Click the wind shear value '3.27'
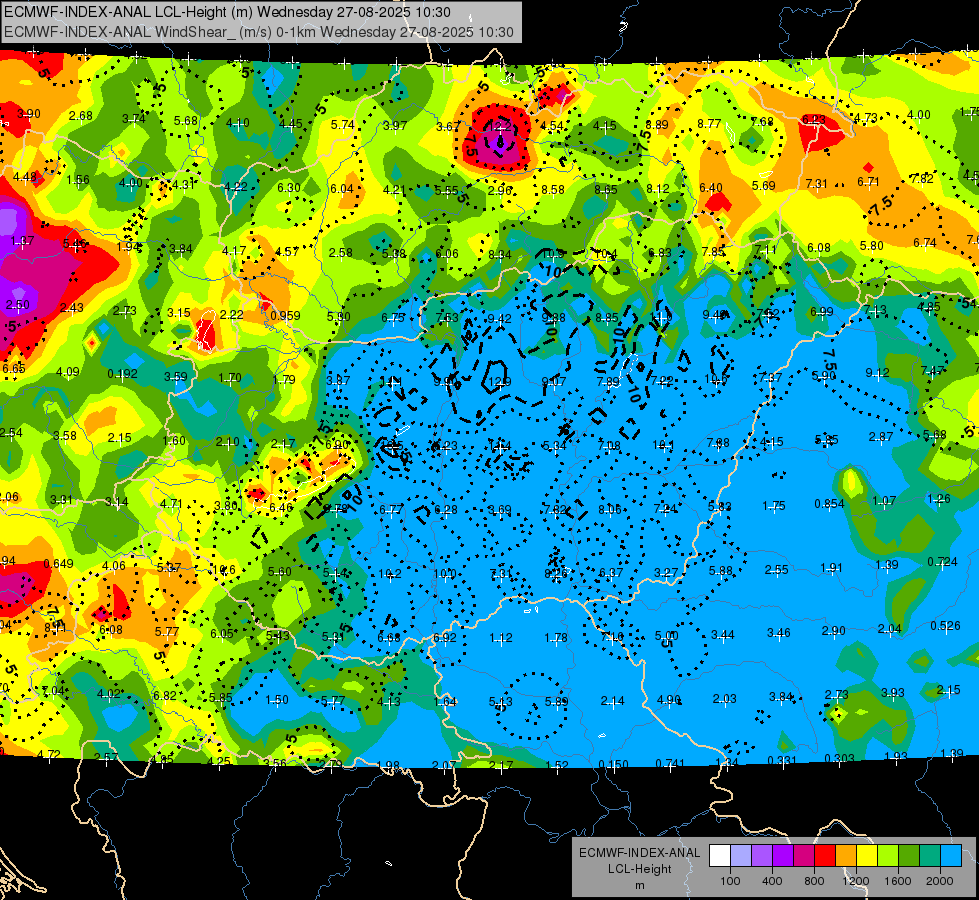This screenshot has height=900, width=979. [x=666, y=572]
